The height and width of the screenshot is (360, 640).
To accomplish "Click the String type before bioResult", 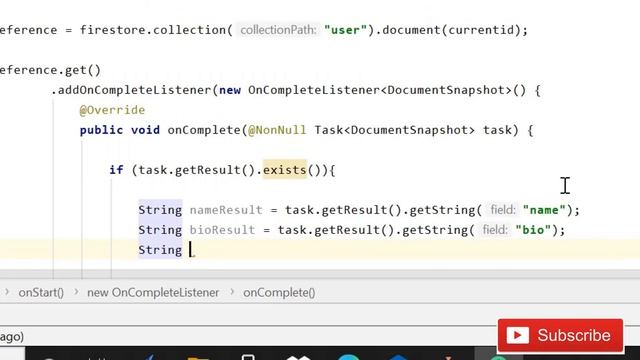I will click(160, 230).
